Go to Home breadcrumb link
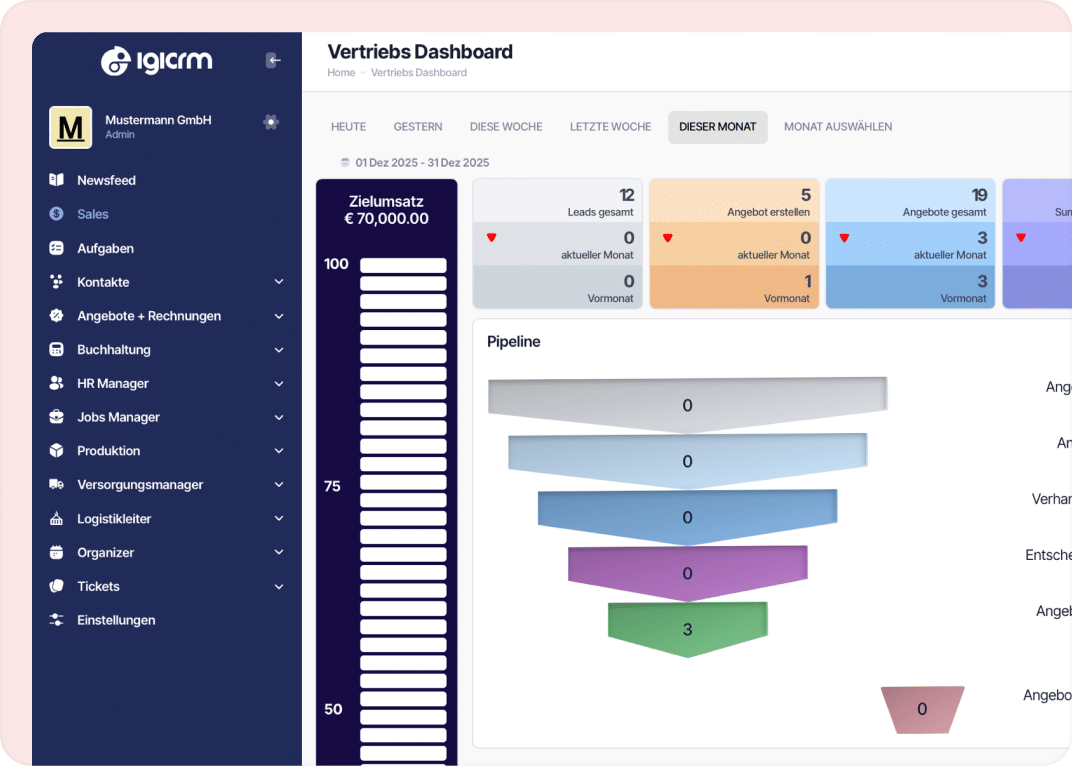Image resolution: width=1072 pixels, height=766 pixels. pos(341,72)
